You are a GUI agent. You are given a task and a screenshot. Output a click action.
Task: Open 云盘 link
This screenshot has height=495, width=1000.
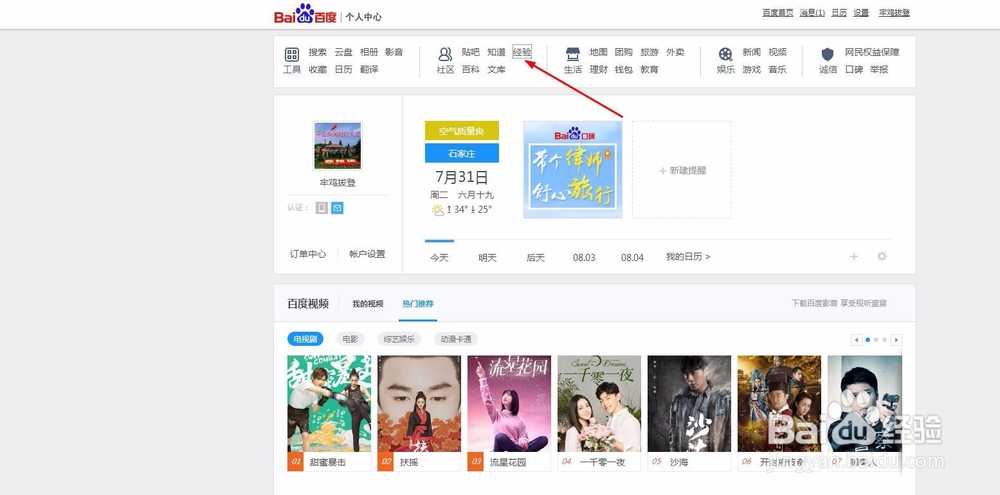[x=343, y=52]
